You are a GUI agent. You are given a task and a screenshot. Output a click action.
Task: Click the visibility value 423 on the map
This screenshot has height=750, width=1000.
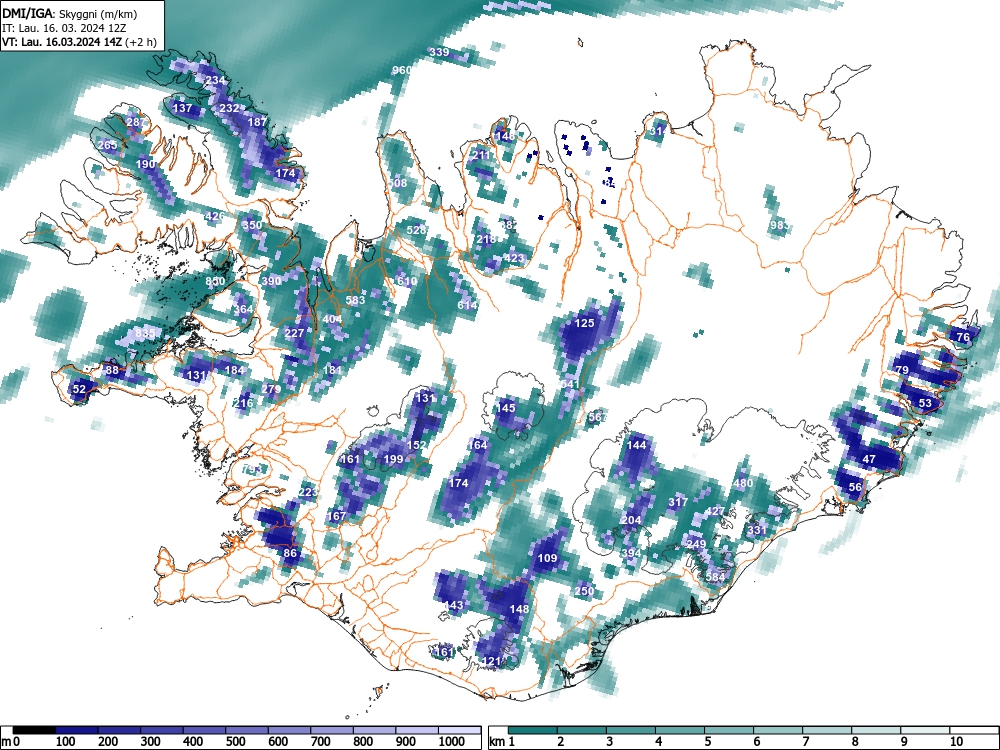click(x=514, y=258)
